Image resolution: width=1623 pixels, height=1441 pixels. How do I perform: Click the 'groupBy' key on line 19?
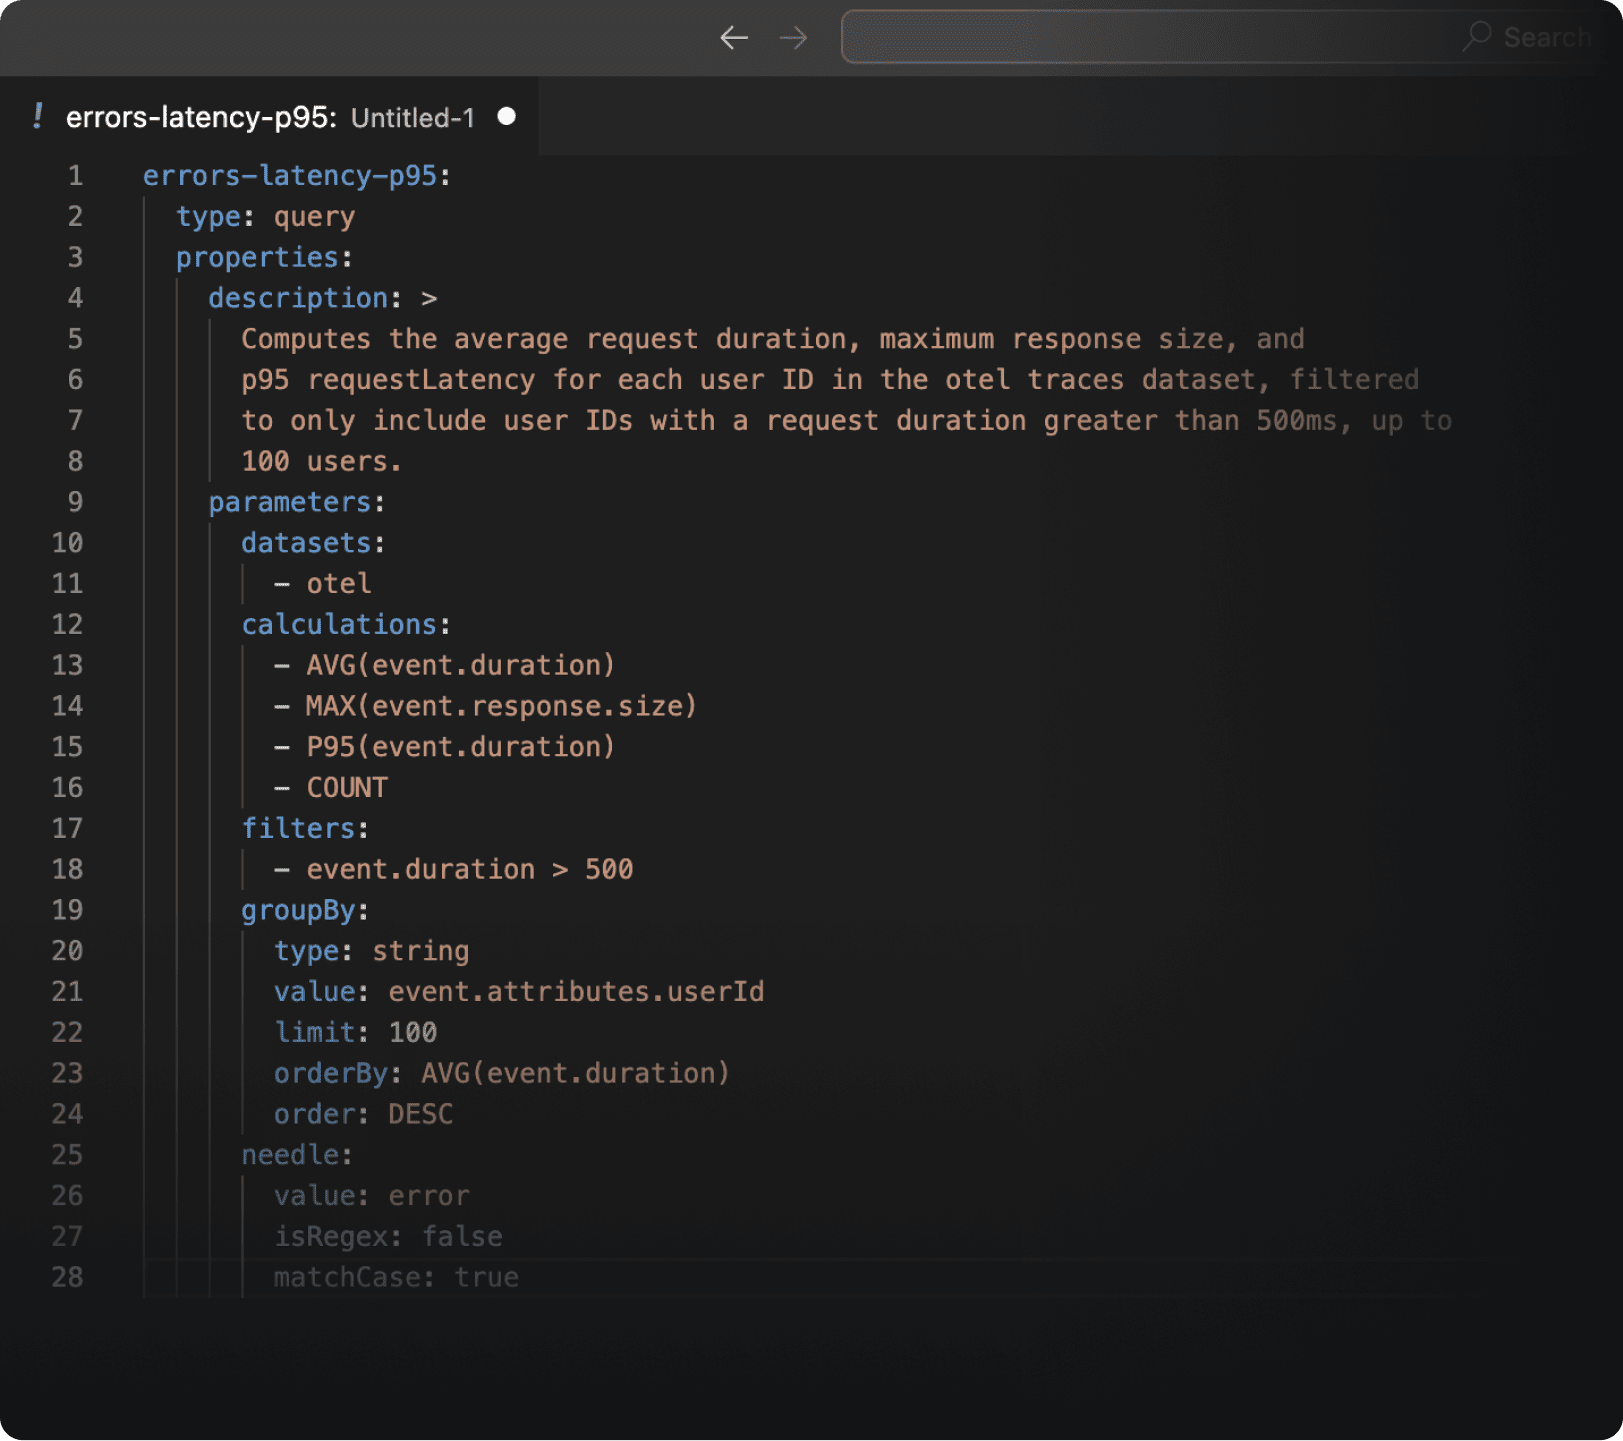coord(298,910)
